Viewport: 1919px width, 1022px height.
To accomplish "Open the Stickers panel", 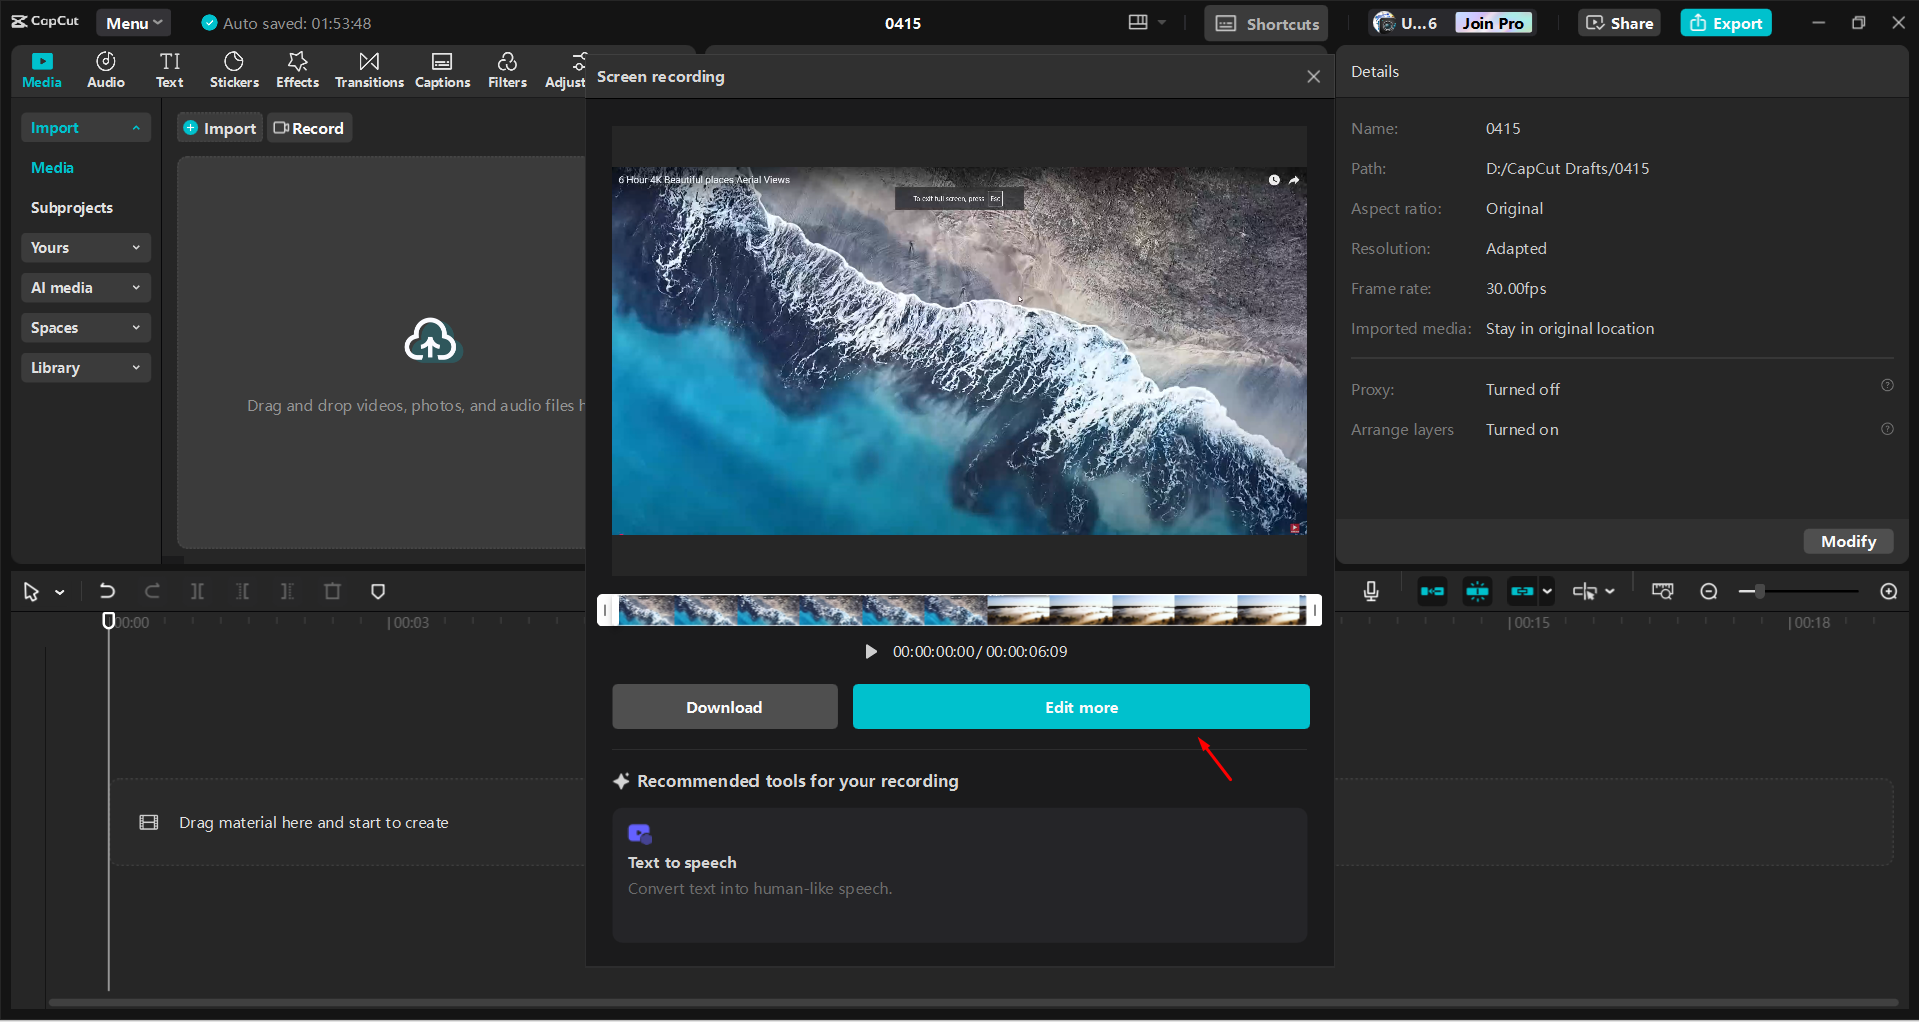I will click(233, 69).
